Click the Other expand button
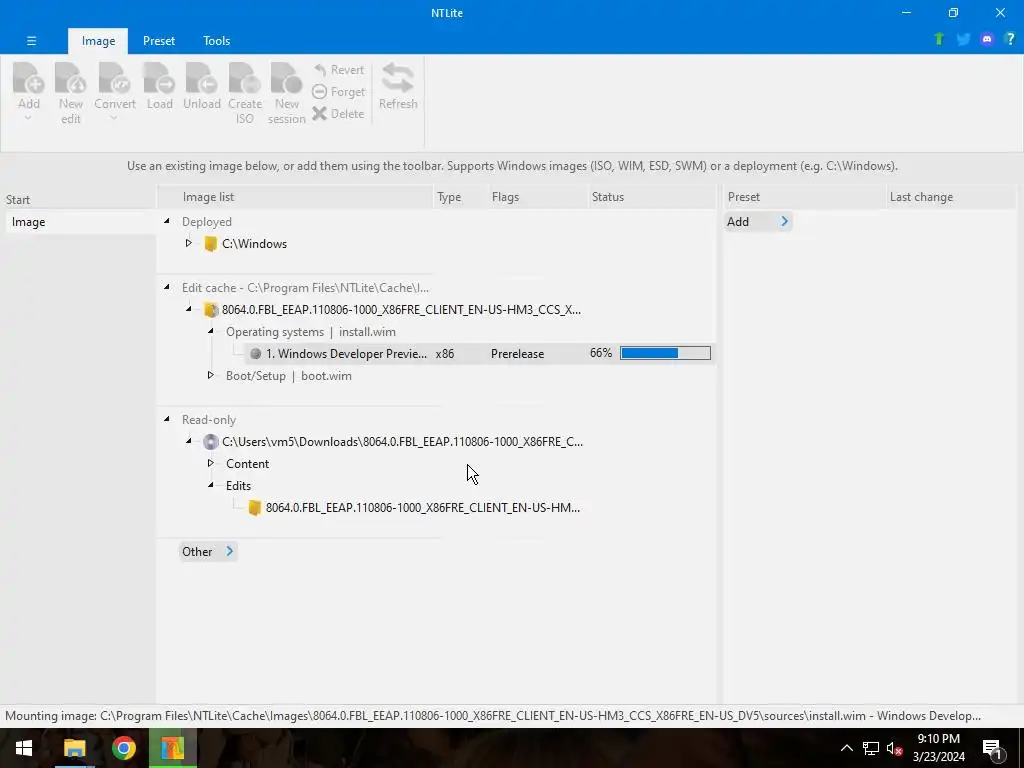 (208, 552)
